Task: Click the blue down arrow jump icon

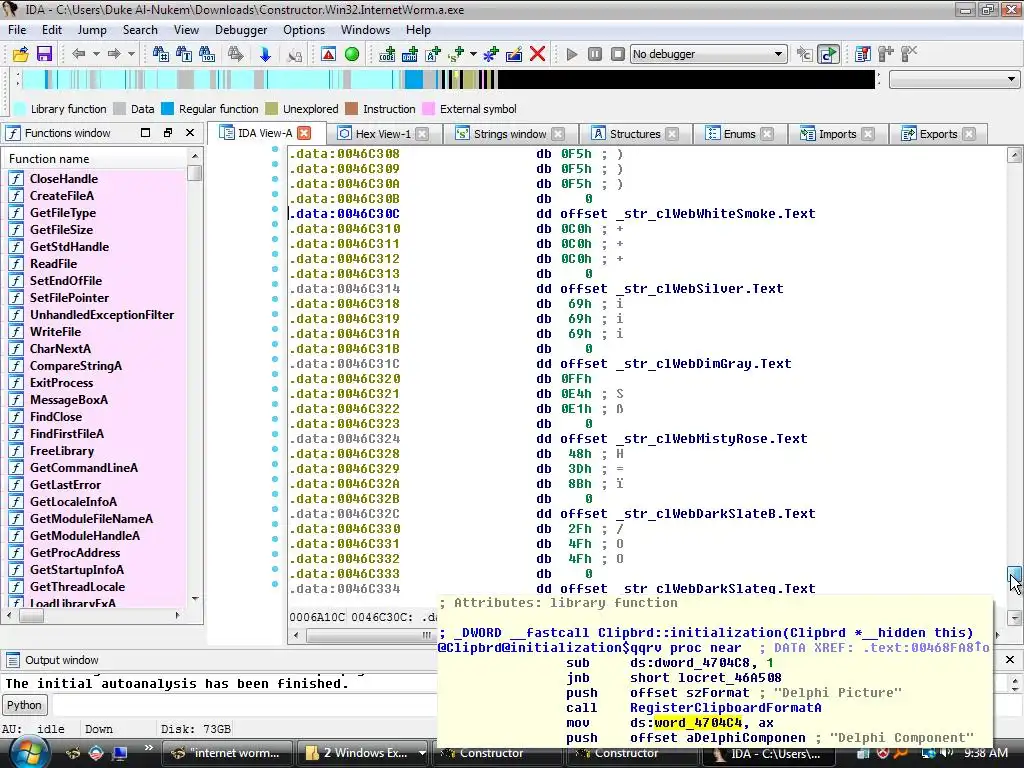Action: (264, 54)
